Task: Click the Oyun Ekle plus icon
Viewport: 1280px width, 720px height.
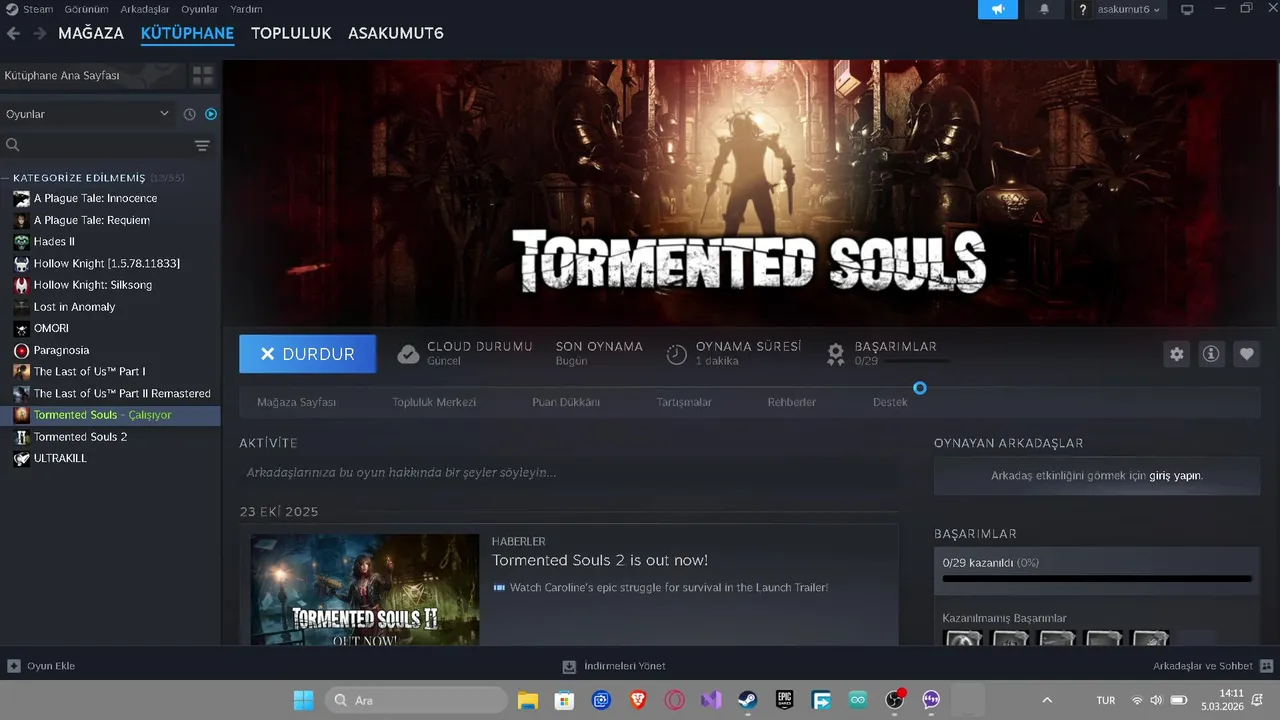Action: [14, 666]
